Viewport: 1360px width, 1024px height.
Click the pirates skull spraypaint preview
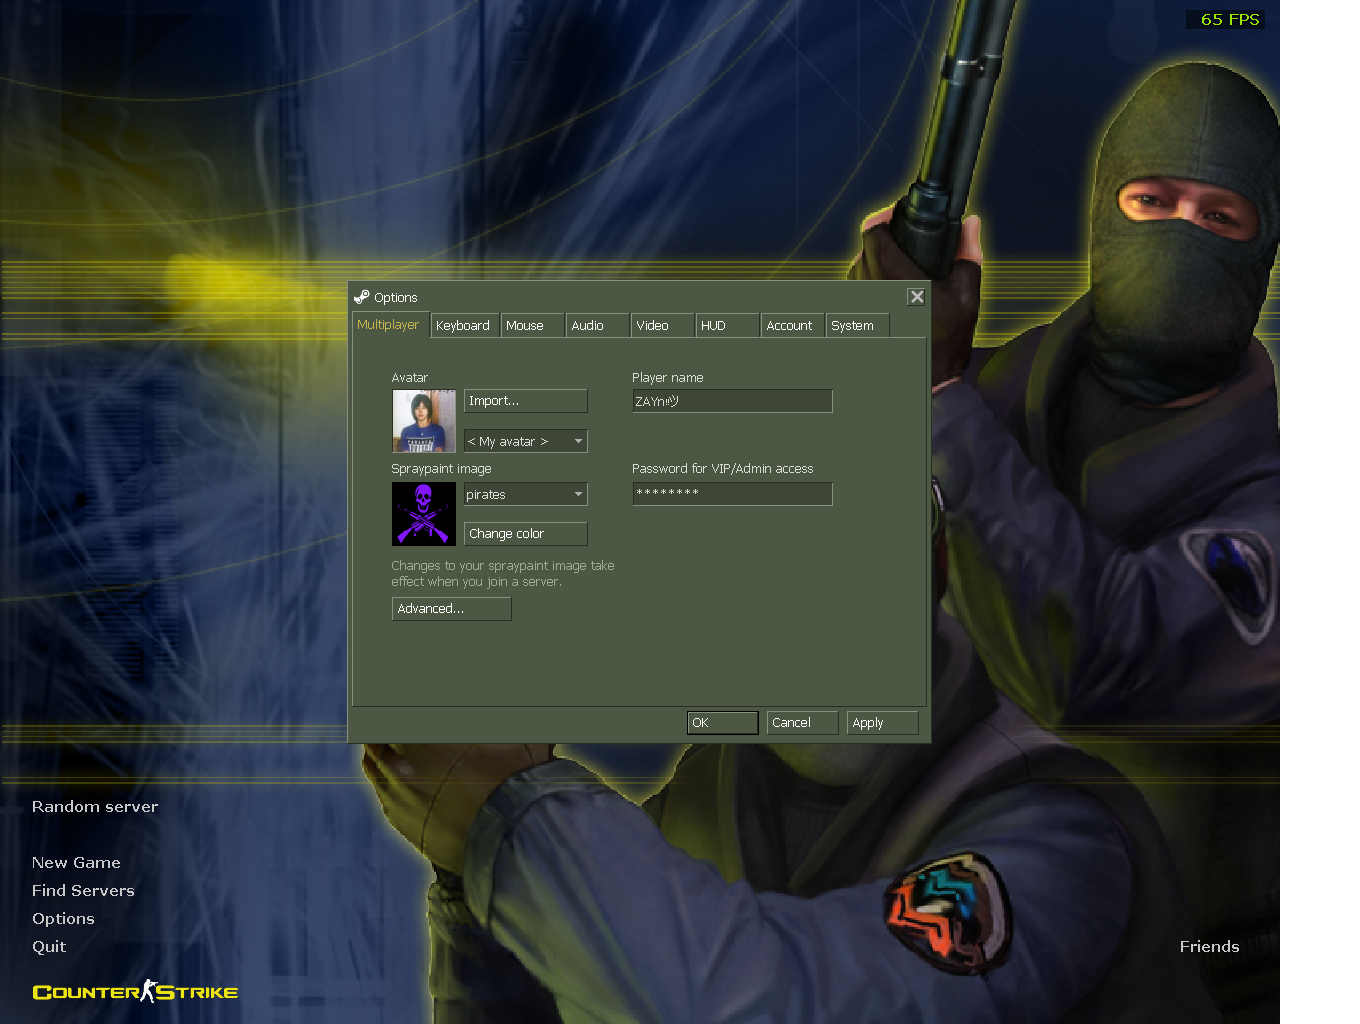pos(424,514)
